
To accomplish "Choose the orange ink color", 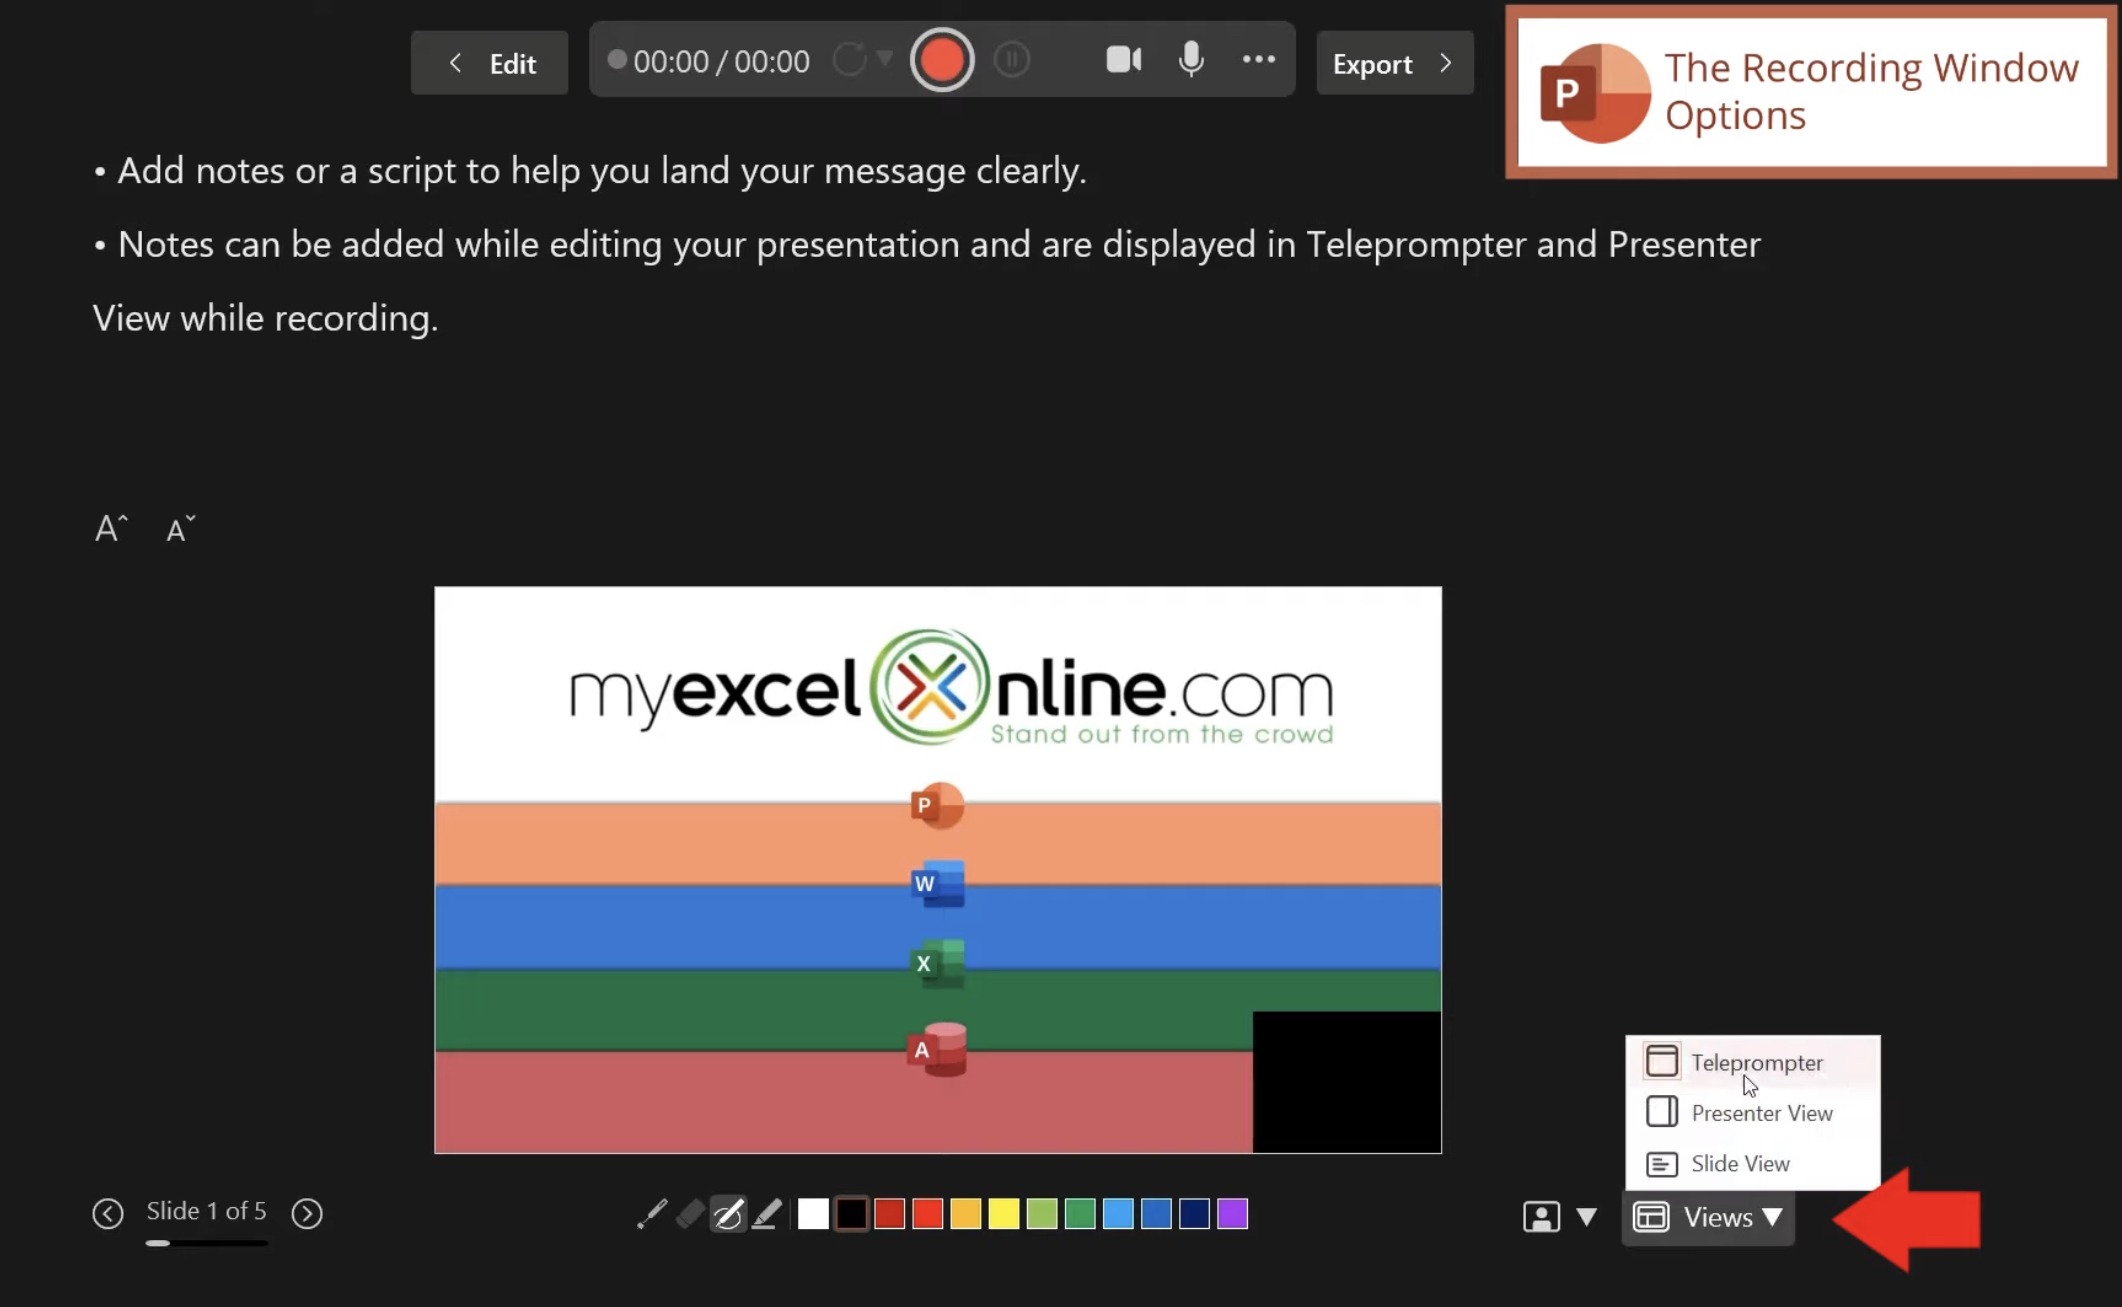I will 965,1214.
